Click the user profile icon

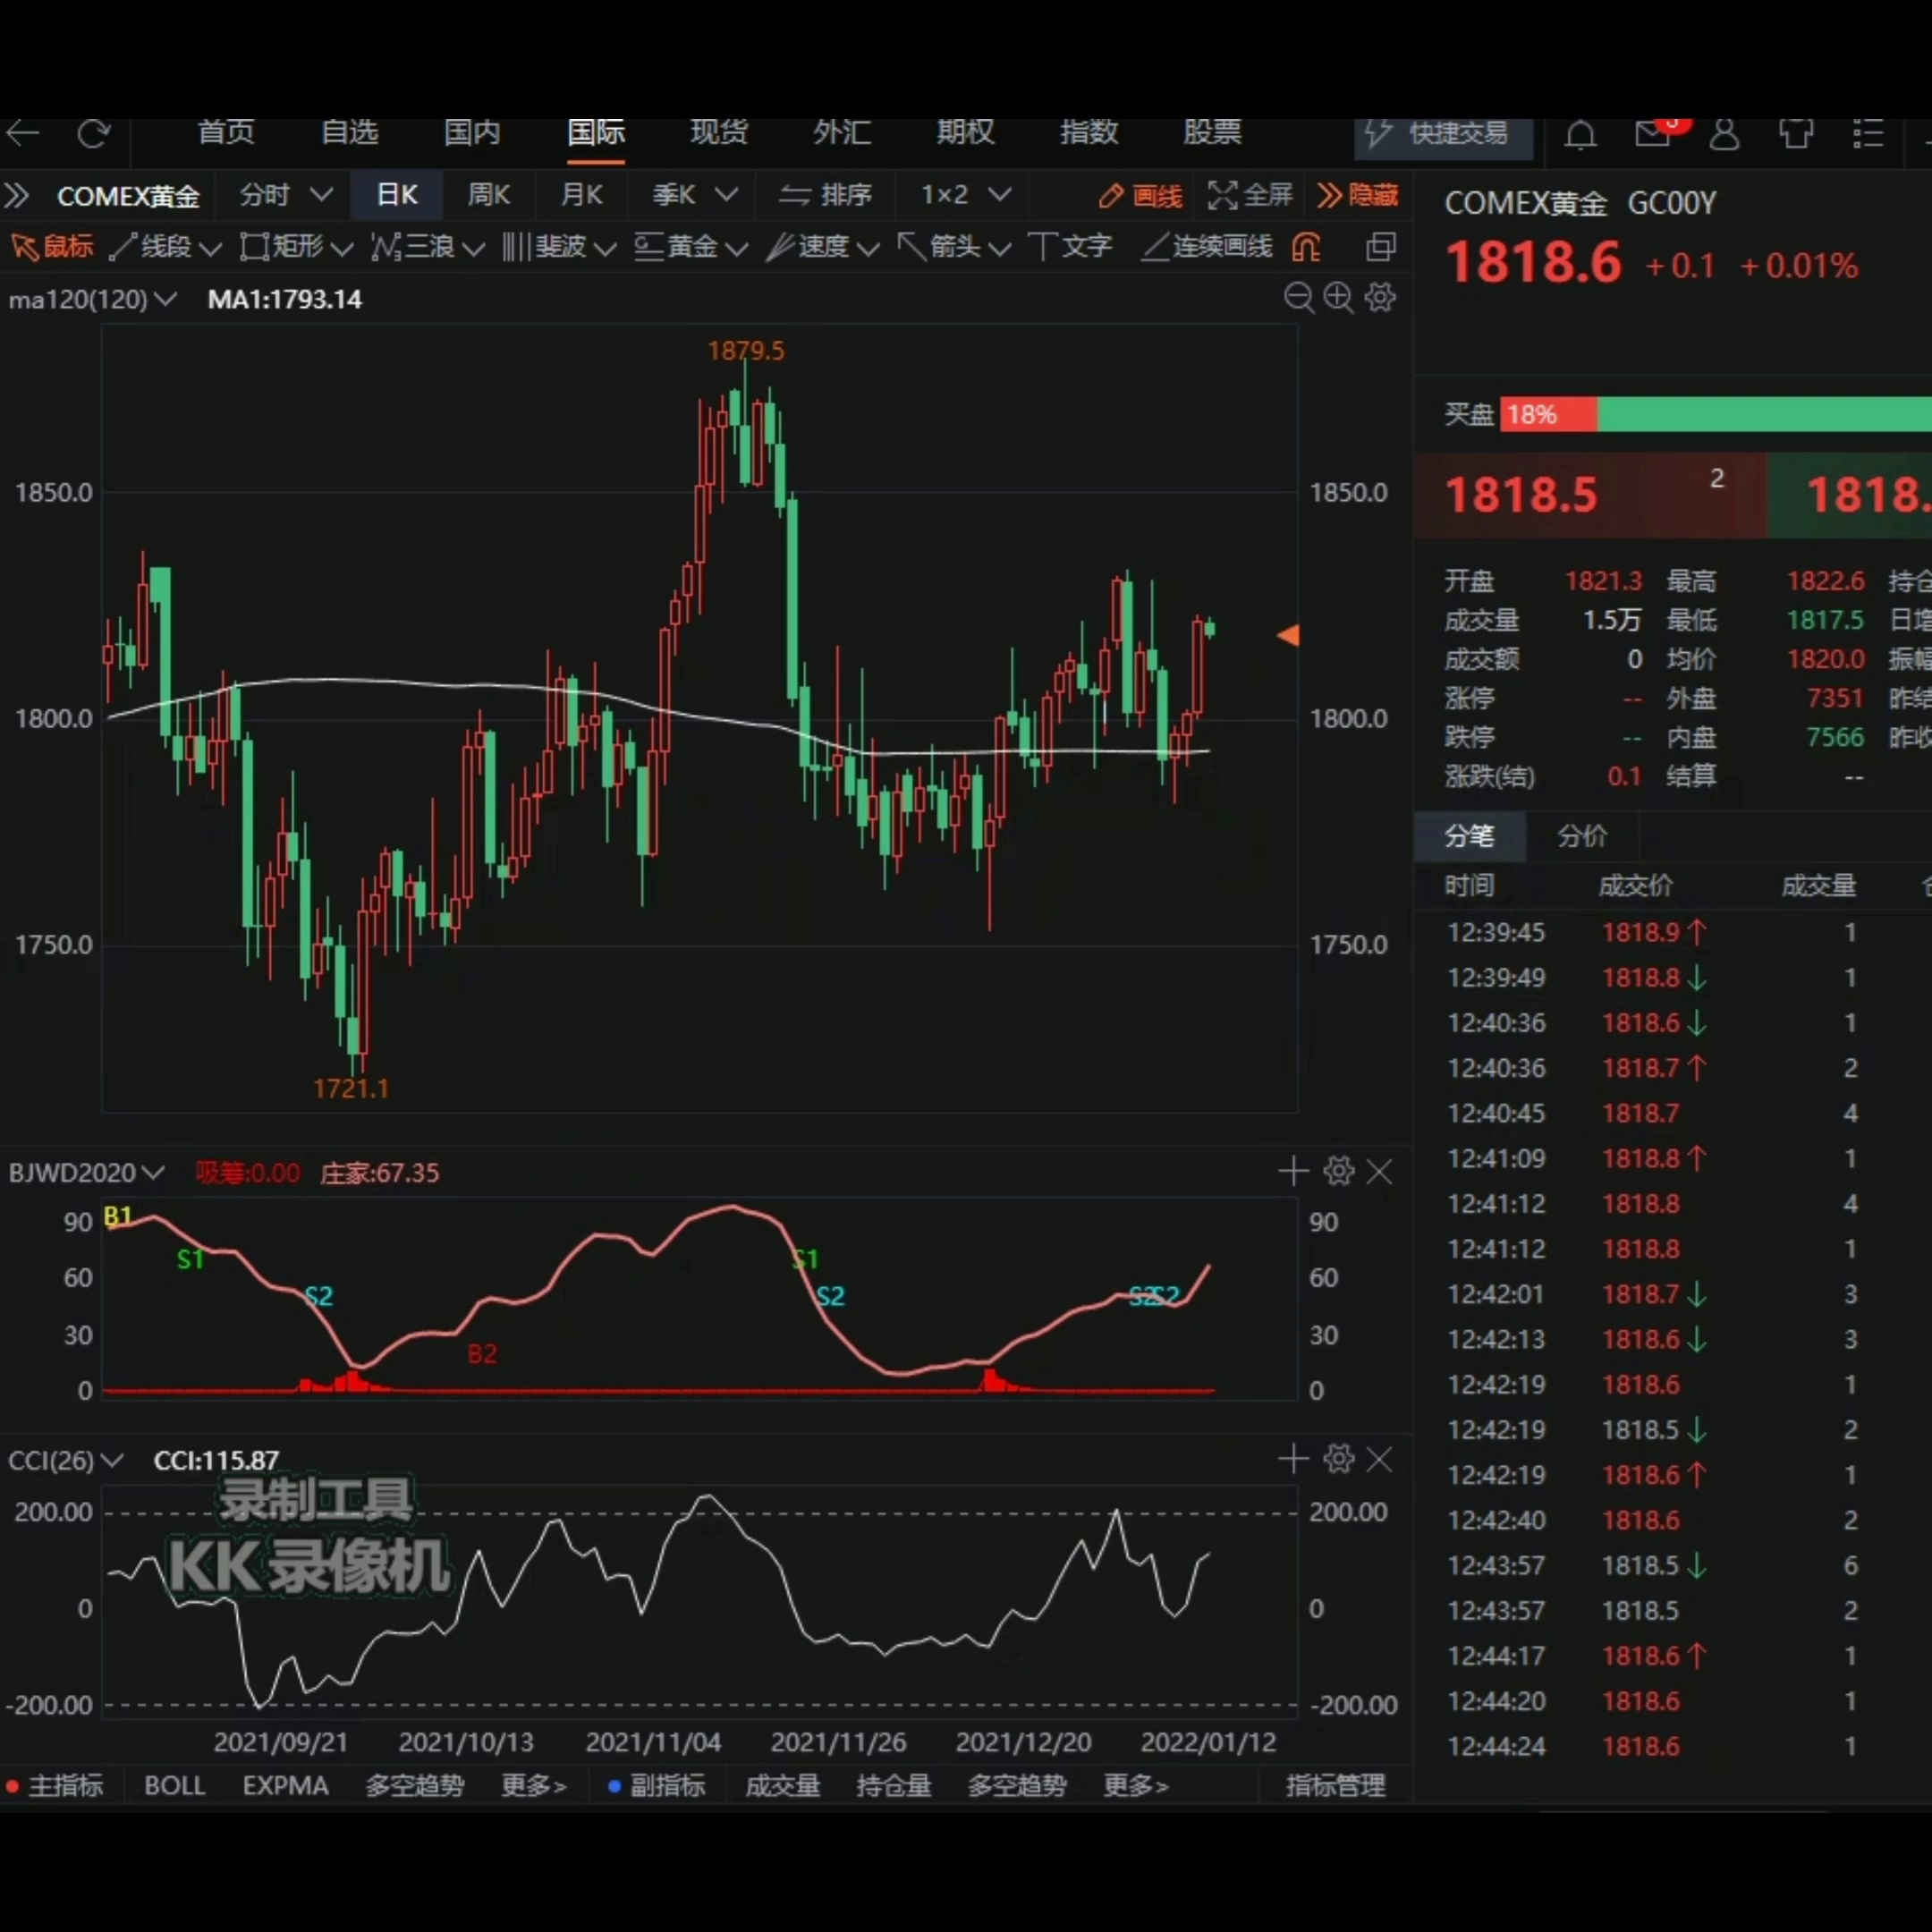(1724, 134)
